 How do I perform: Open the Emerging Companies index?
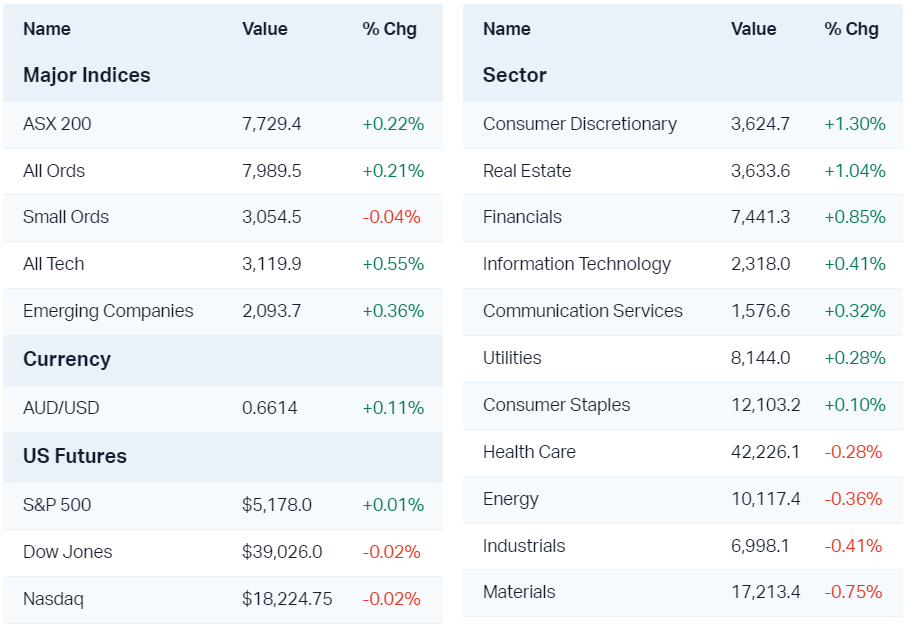108,311
